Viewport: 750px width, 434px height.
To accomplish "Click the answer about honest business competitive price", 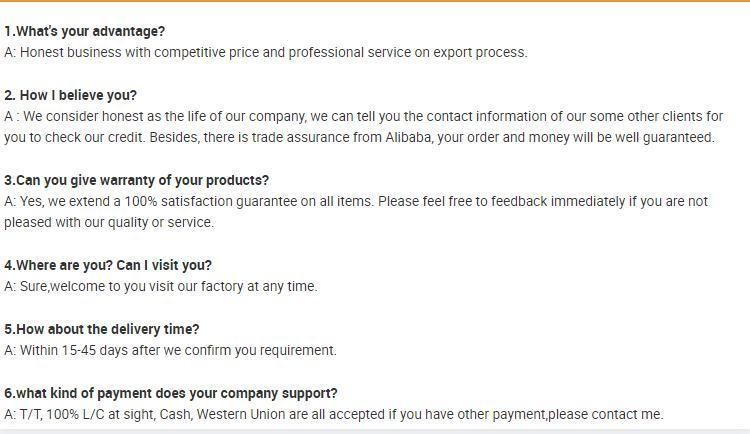I will tap(265, 52).
